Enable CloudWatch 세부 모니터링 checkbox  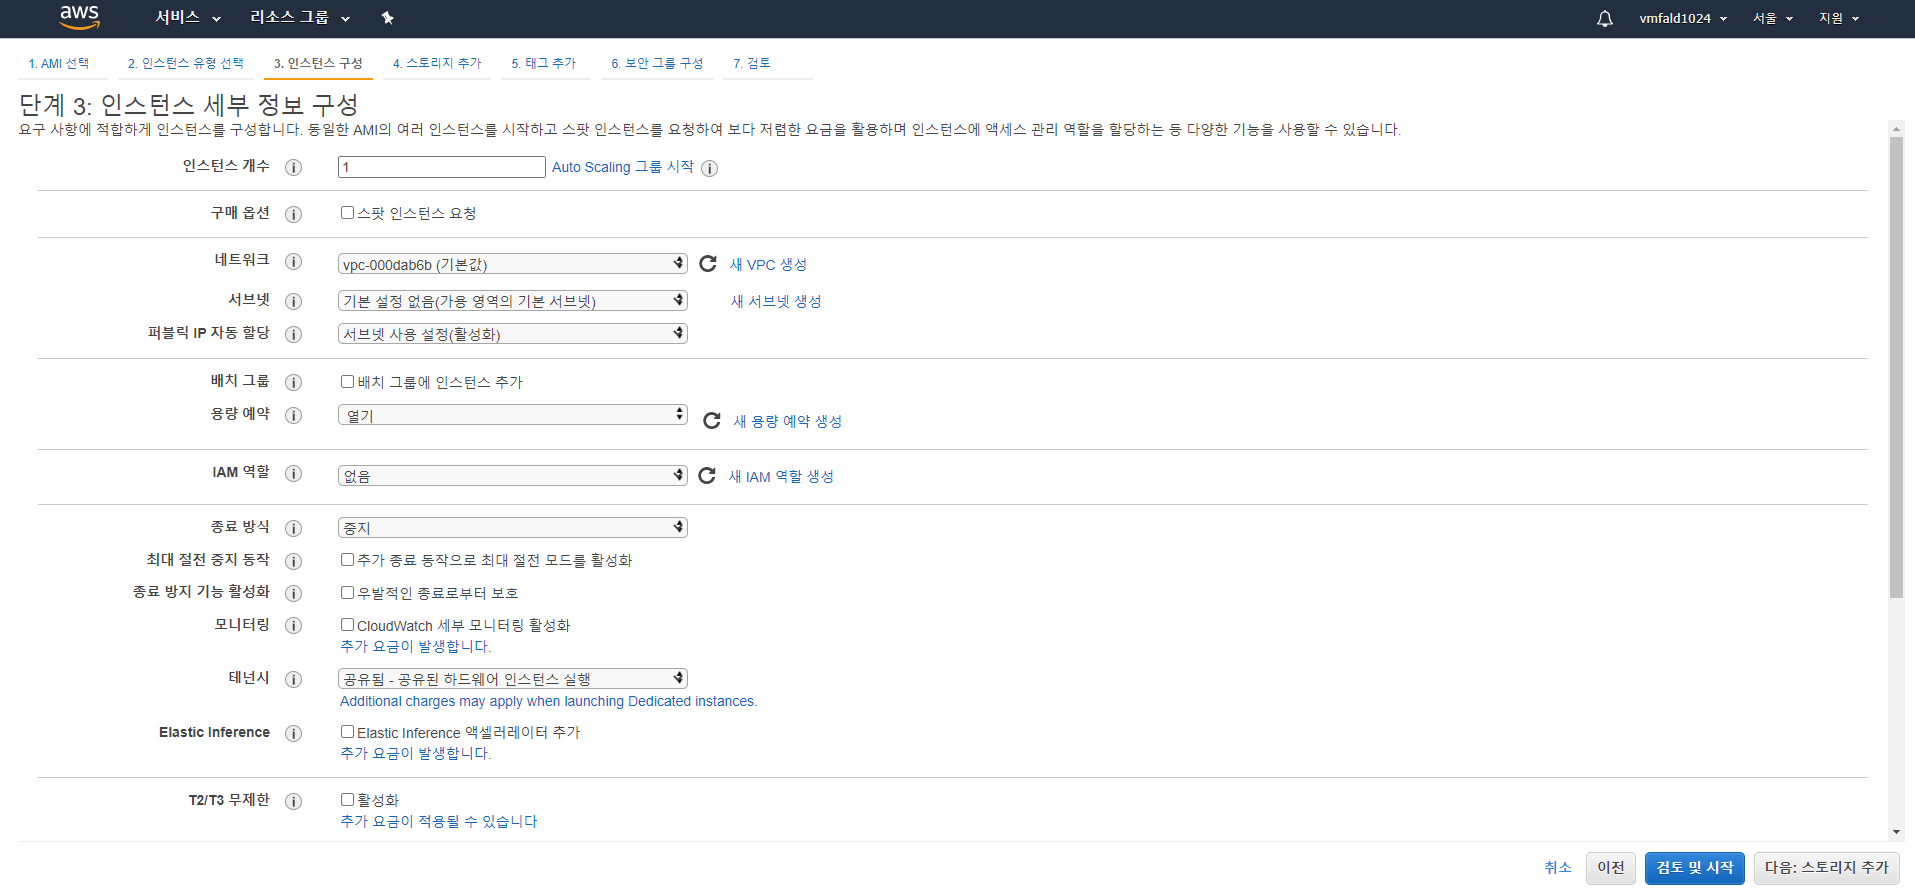pyautogui.click(x=347, y=624)
